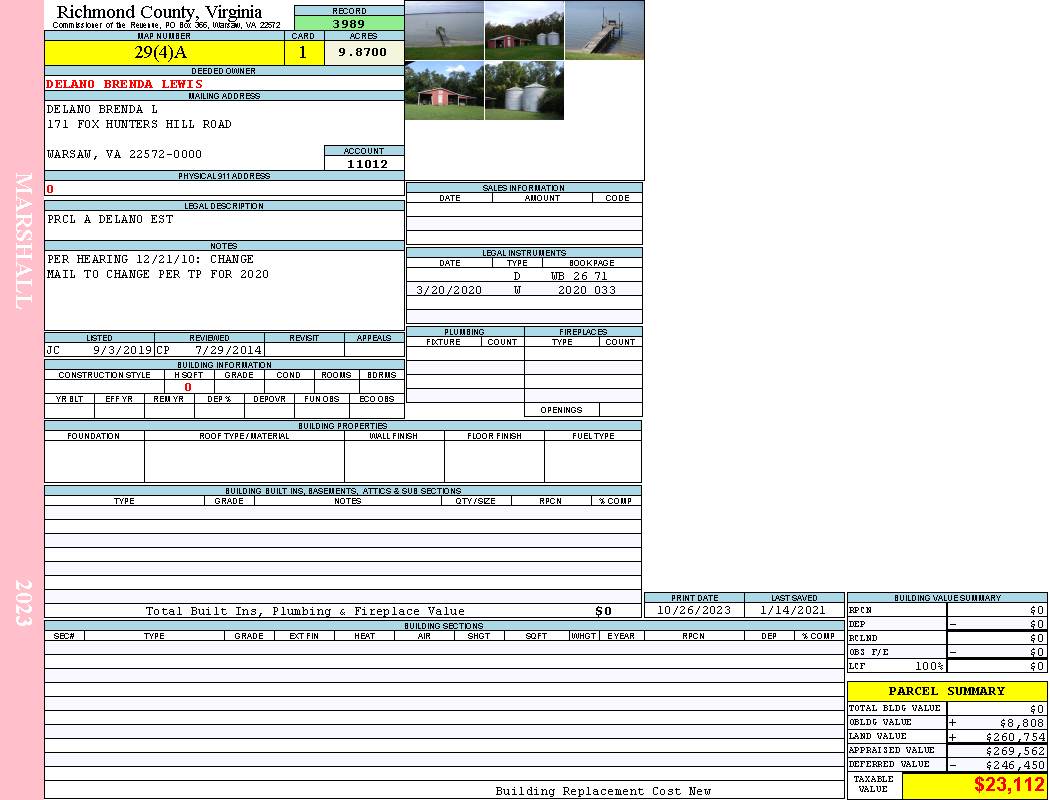Select the deferred value $246,450 amount
The height and width of the screenshot is (800, 1050).
pos(1014,765)
